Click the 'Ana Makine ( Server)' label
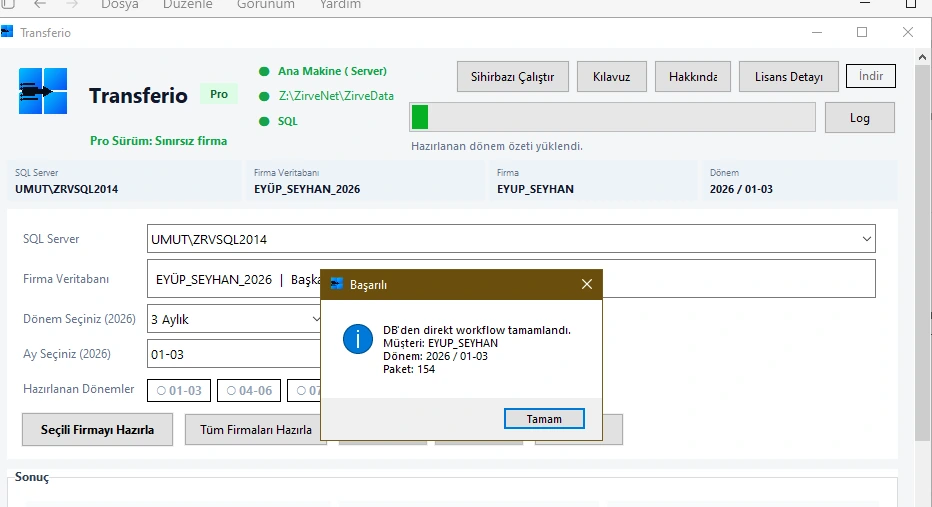Screen dimensions: 932x507 [332, 71]
